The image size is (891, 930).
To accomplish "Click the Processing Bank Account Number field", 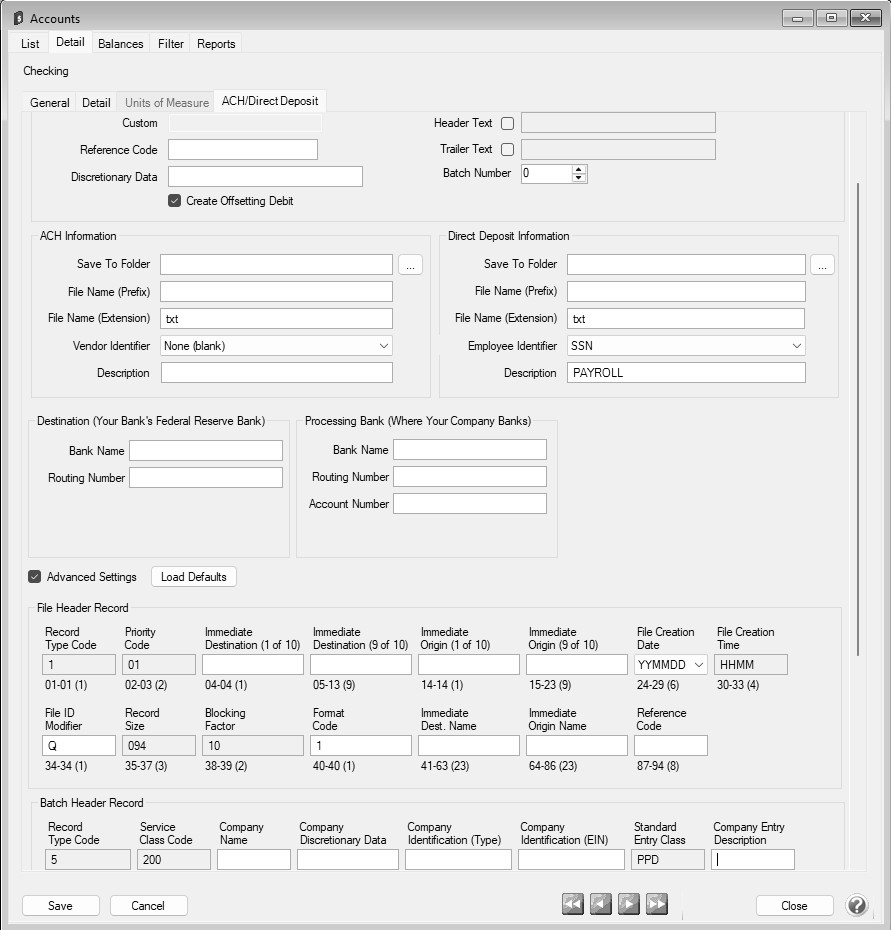I will point(470,504).
